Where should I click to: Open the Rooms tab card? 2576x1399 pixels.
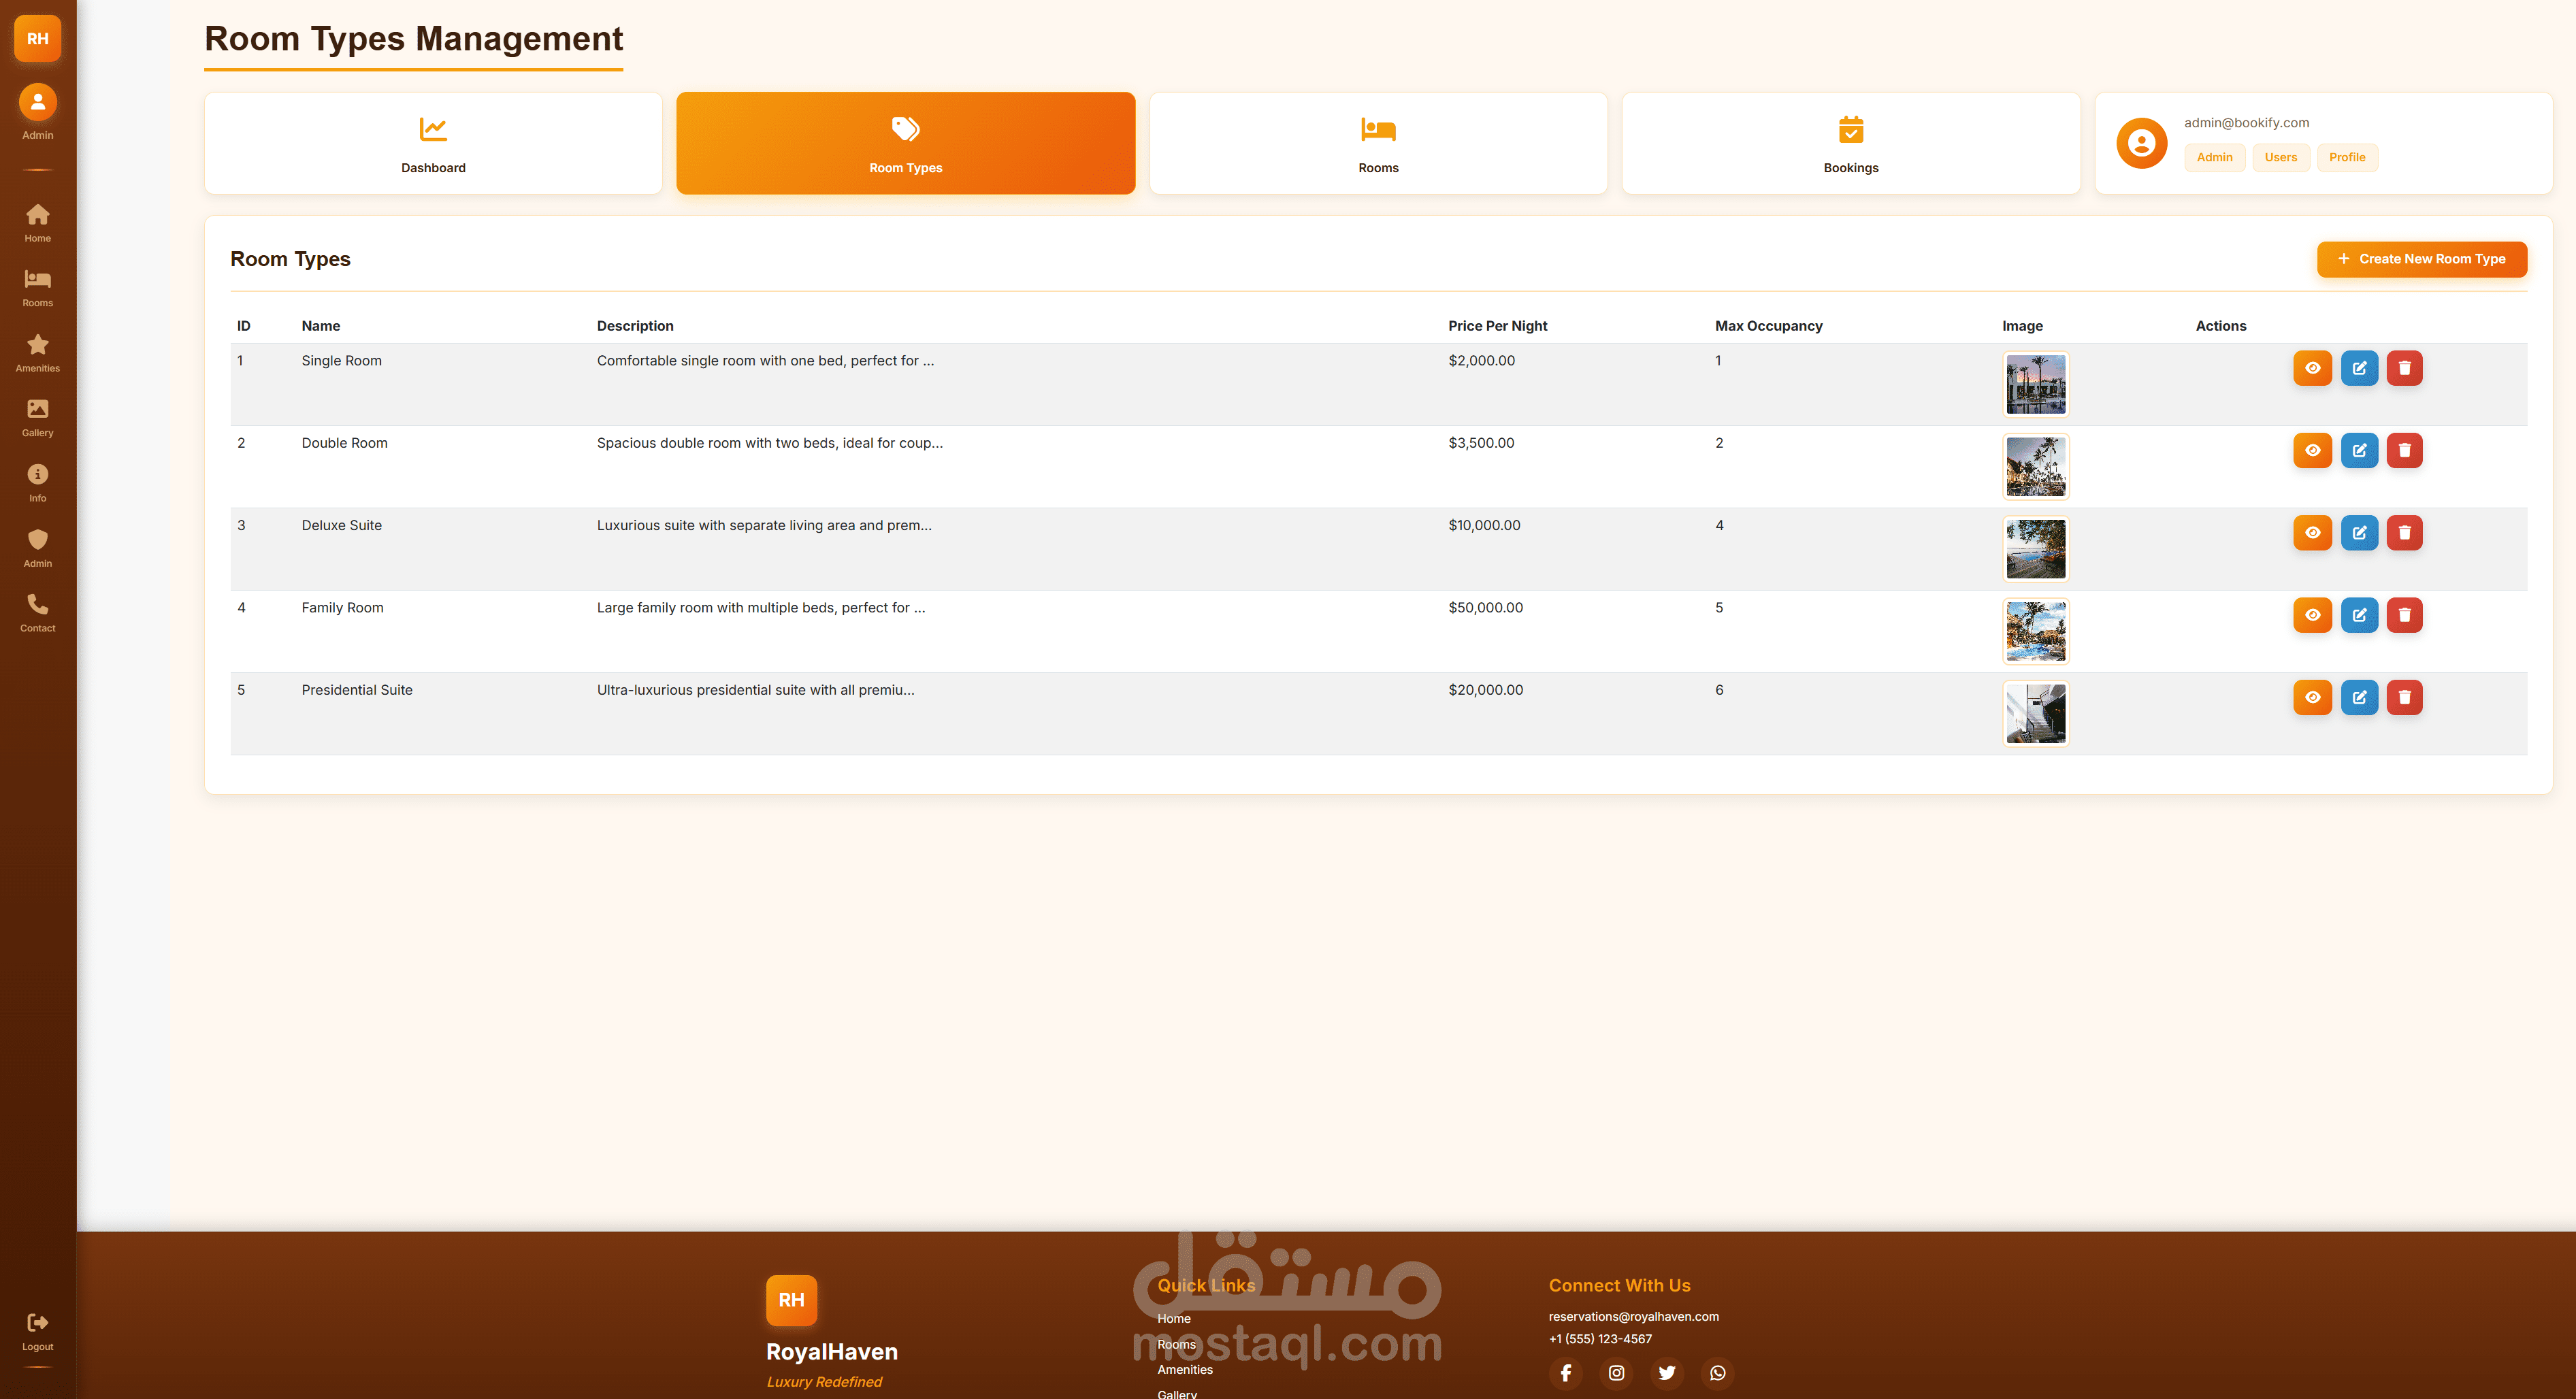click(x=1378, y=144)
